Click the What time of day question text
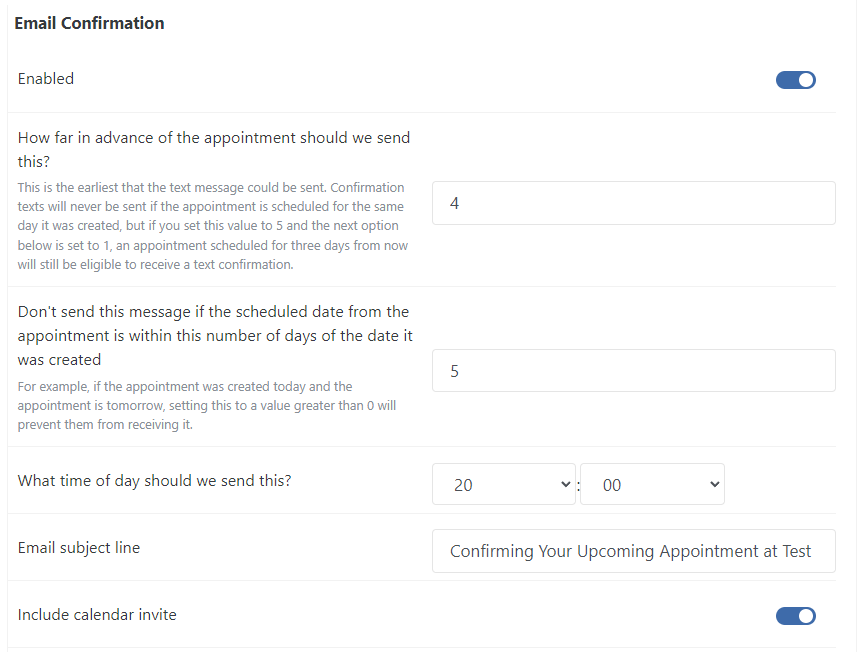This screenshot has width=868, height=652. tap(154, 481)
